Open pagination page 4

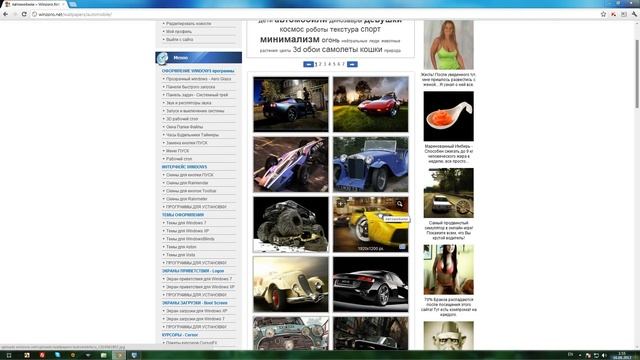[x=329, y=64]
